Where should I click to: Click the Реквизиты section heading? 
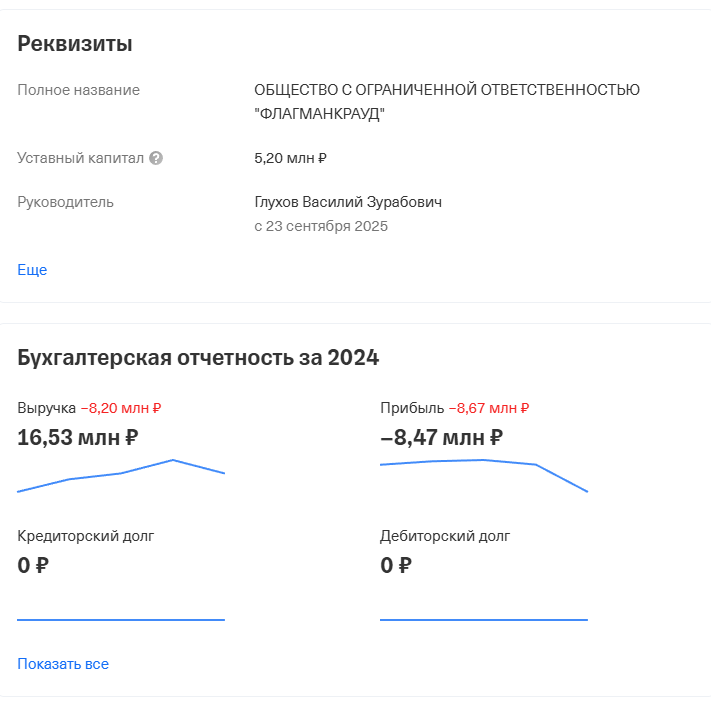[x=75, y=44]
